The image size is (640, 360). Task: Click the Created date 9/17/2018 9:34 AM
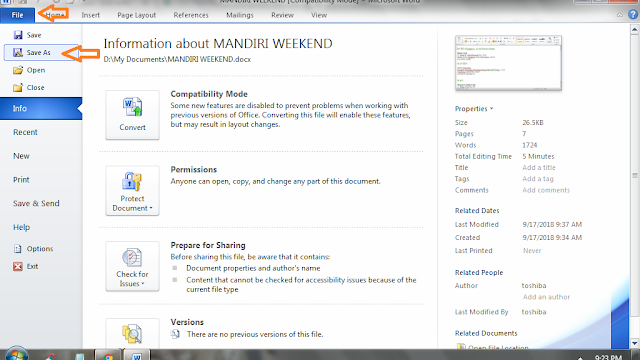point(552,238)
